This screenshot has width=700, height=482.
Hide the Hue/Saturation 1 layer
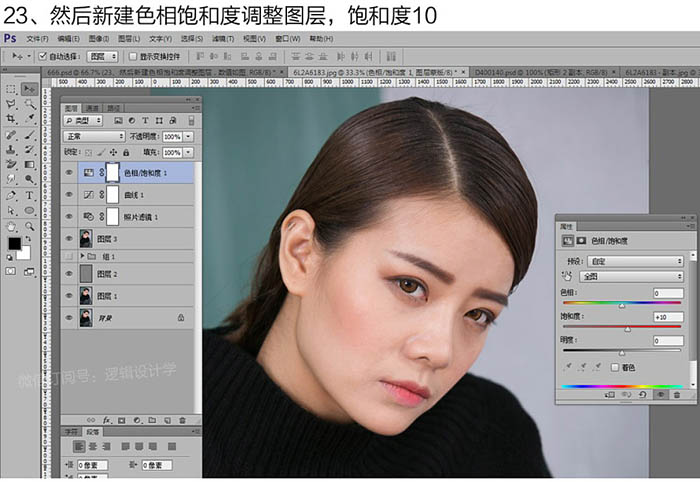[x=69, y=172]
